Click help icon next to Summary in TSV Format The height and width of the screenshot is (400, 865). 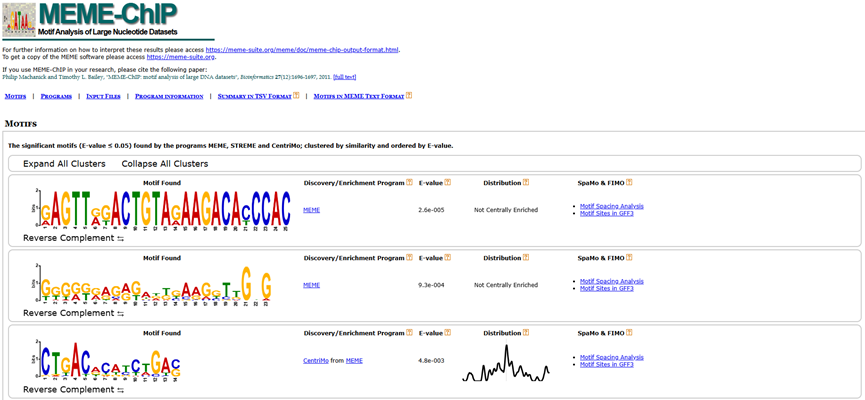(296, 95)
